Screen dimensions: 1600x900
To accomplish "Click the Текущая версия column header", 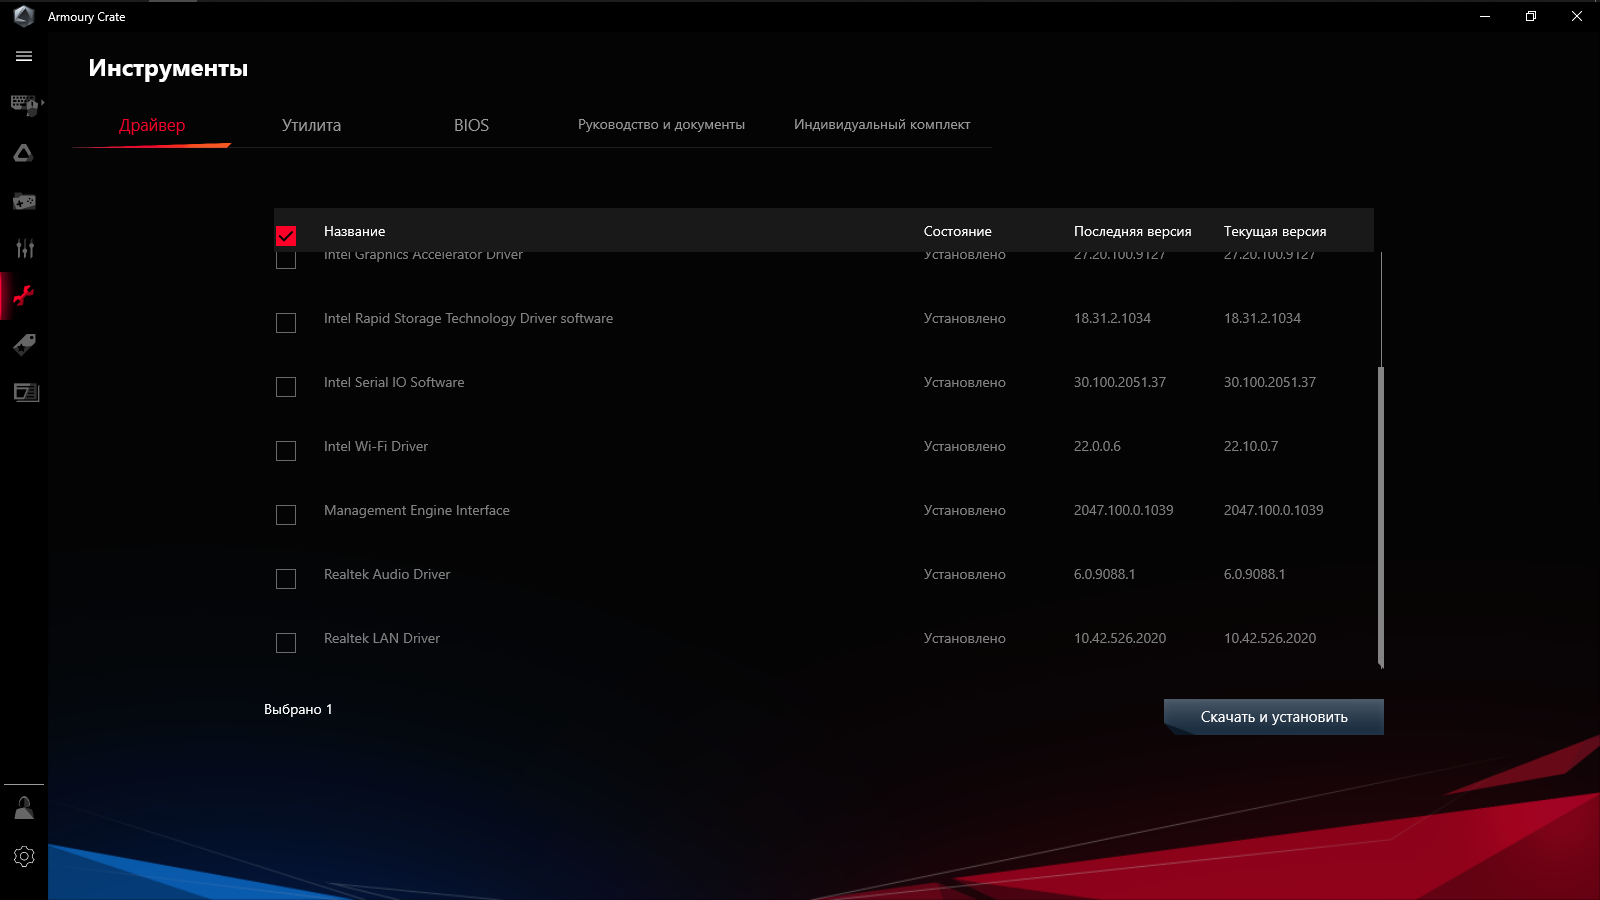I will (x=1275, y=231).
